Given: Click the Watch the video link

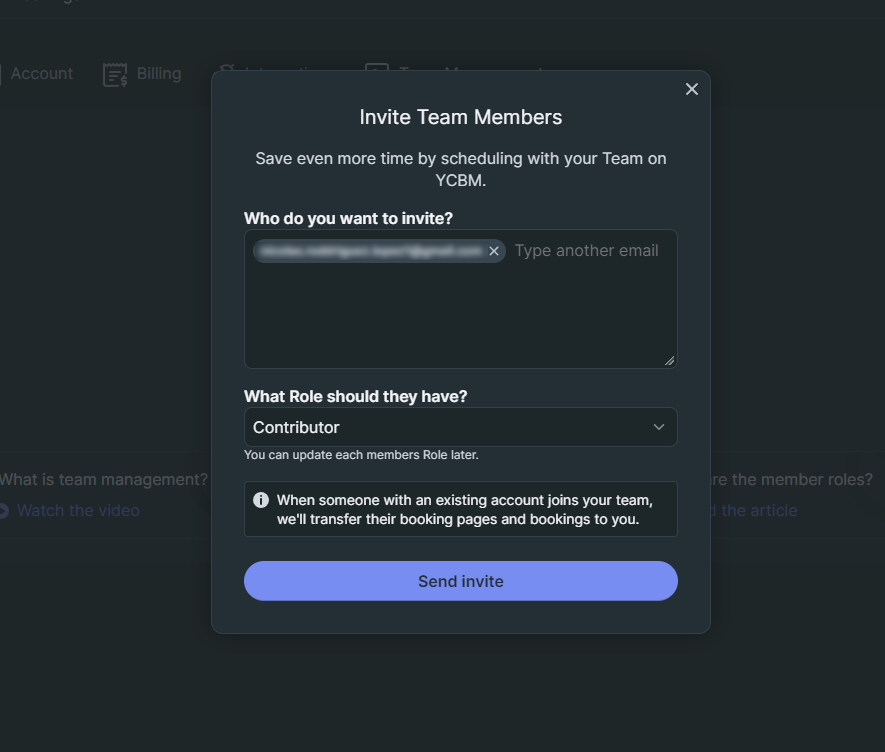Looking at the screenshot, I should [78, 510].
